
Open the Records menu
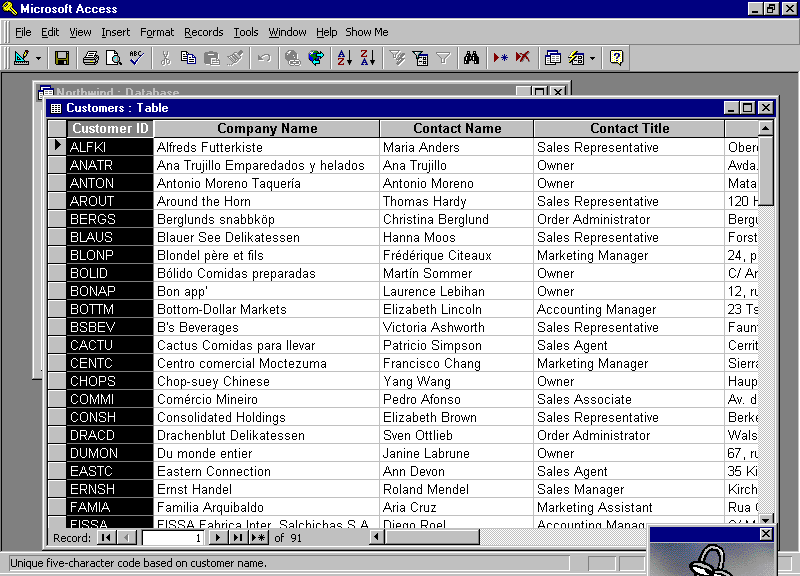203,32
